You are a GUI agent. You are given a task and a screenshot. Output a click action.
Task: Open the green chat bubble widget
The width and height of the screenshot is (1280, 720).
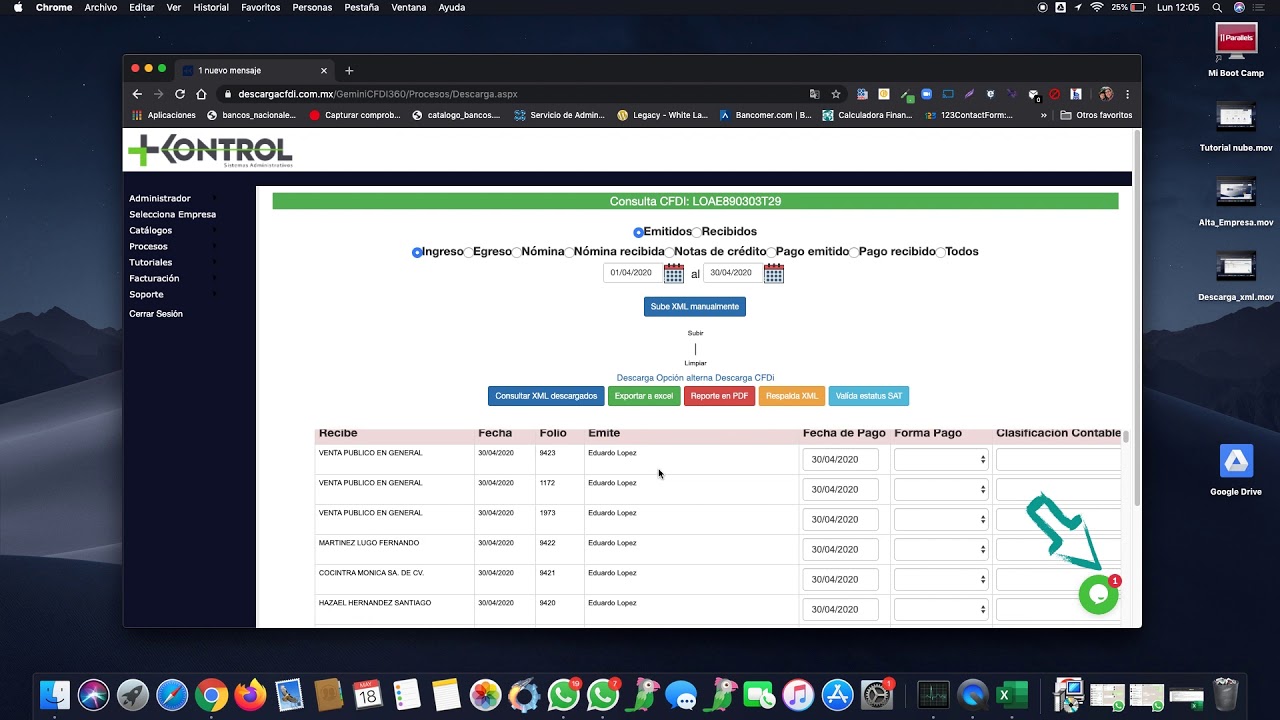[1098, 594]
